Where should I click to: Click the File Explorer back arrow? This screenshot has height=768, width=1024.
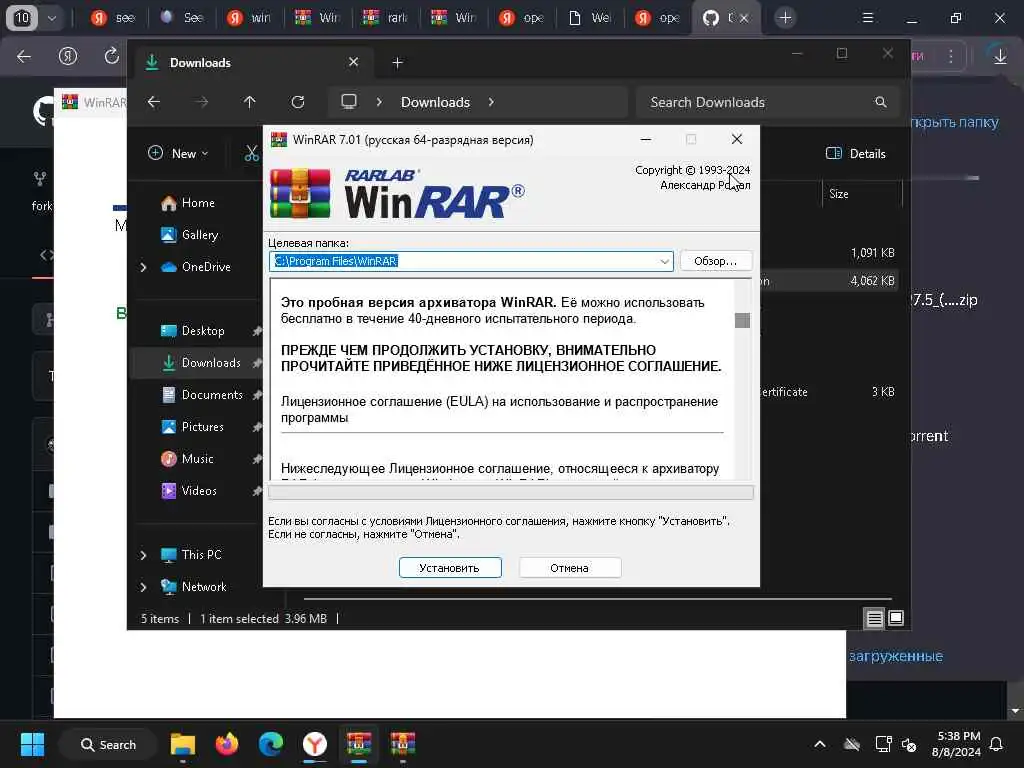coord(153,102)
